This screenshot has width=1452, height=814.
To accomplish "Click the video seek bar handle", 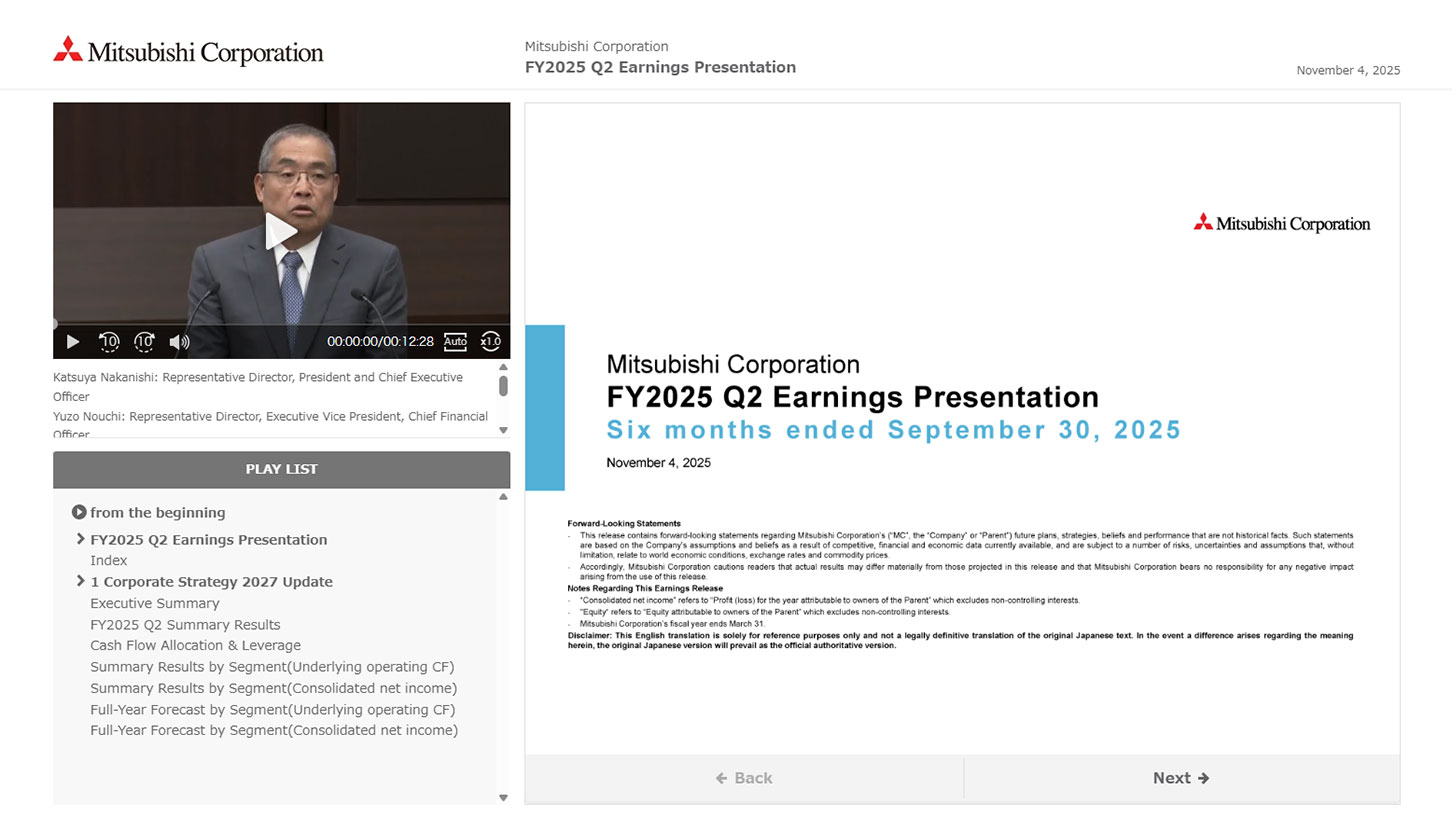I will coord(55,324).
